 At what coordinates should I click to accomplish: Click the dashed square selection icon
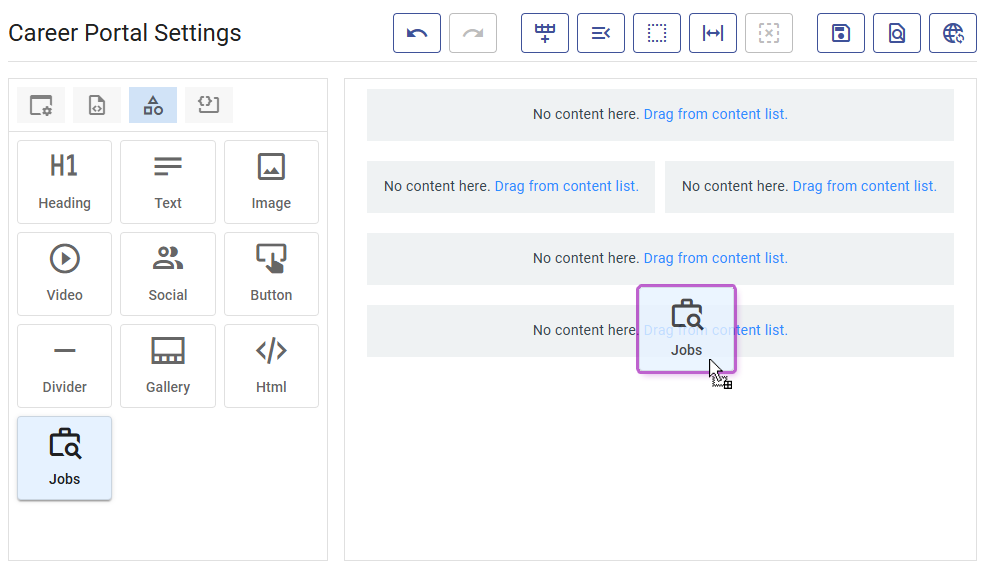(657, 33)
